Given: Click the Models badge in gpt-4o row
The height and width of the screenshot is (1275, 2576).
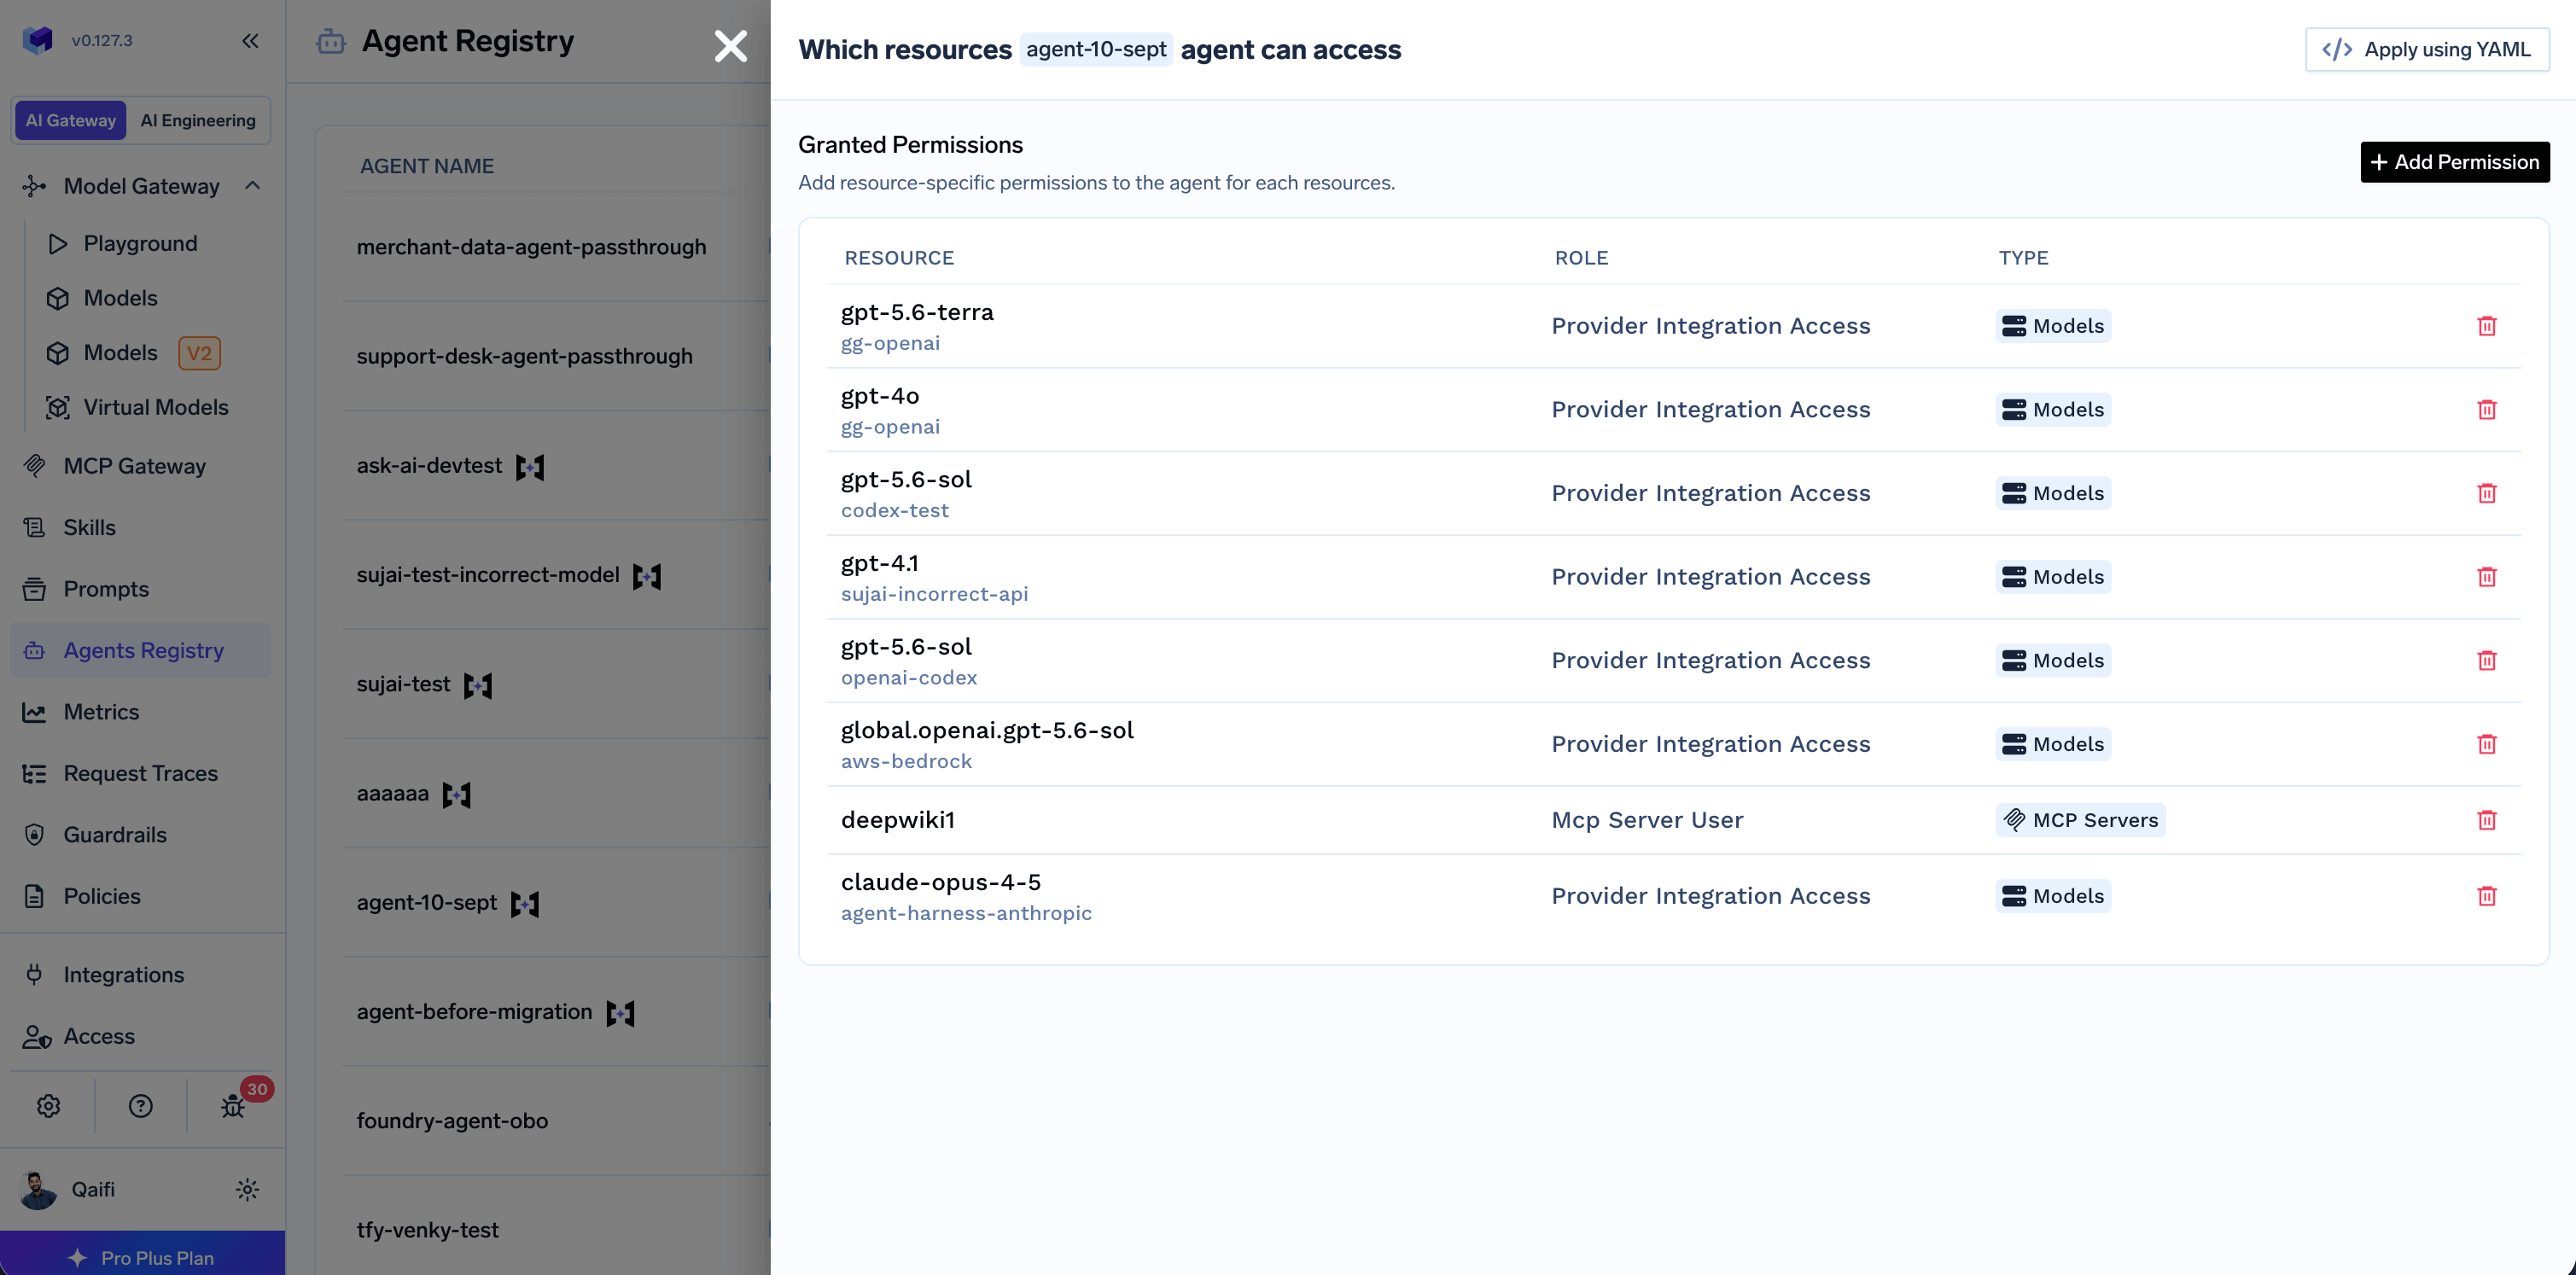Looking at the screenshot, I should [2053, 410].
